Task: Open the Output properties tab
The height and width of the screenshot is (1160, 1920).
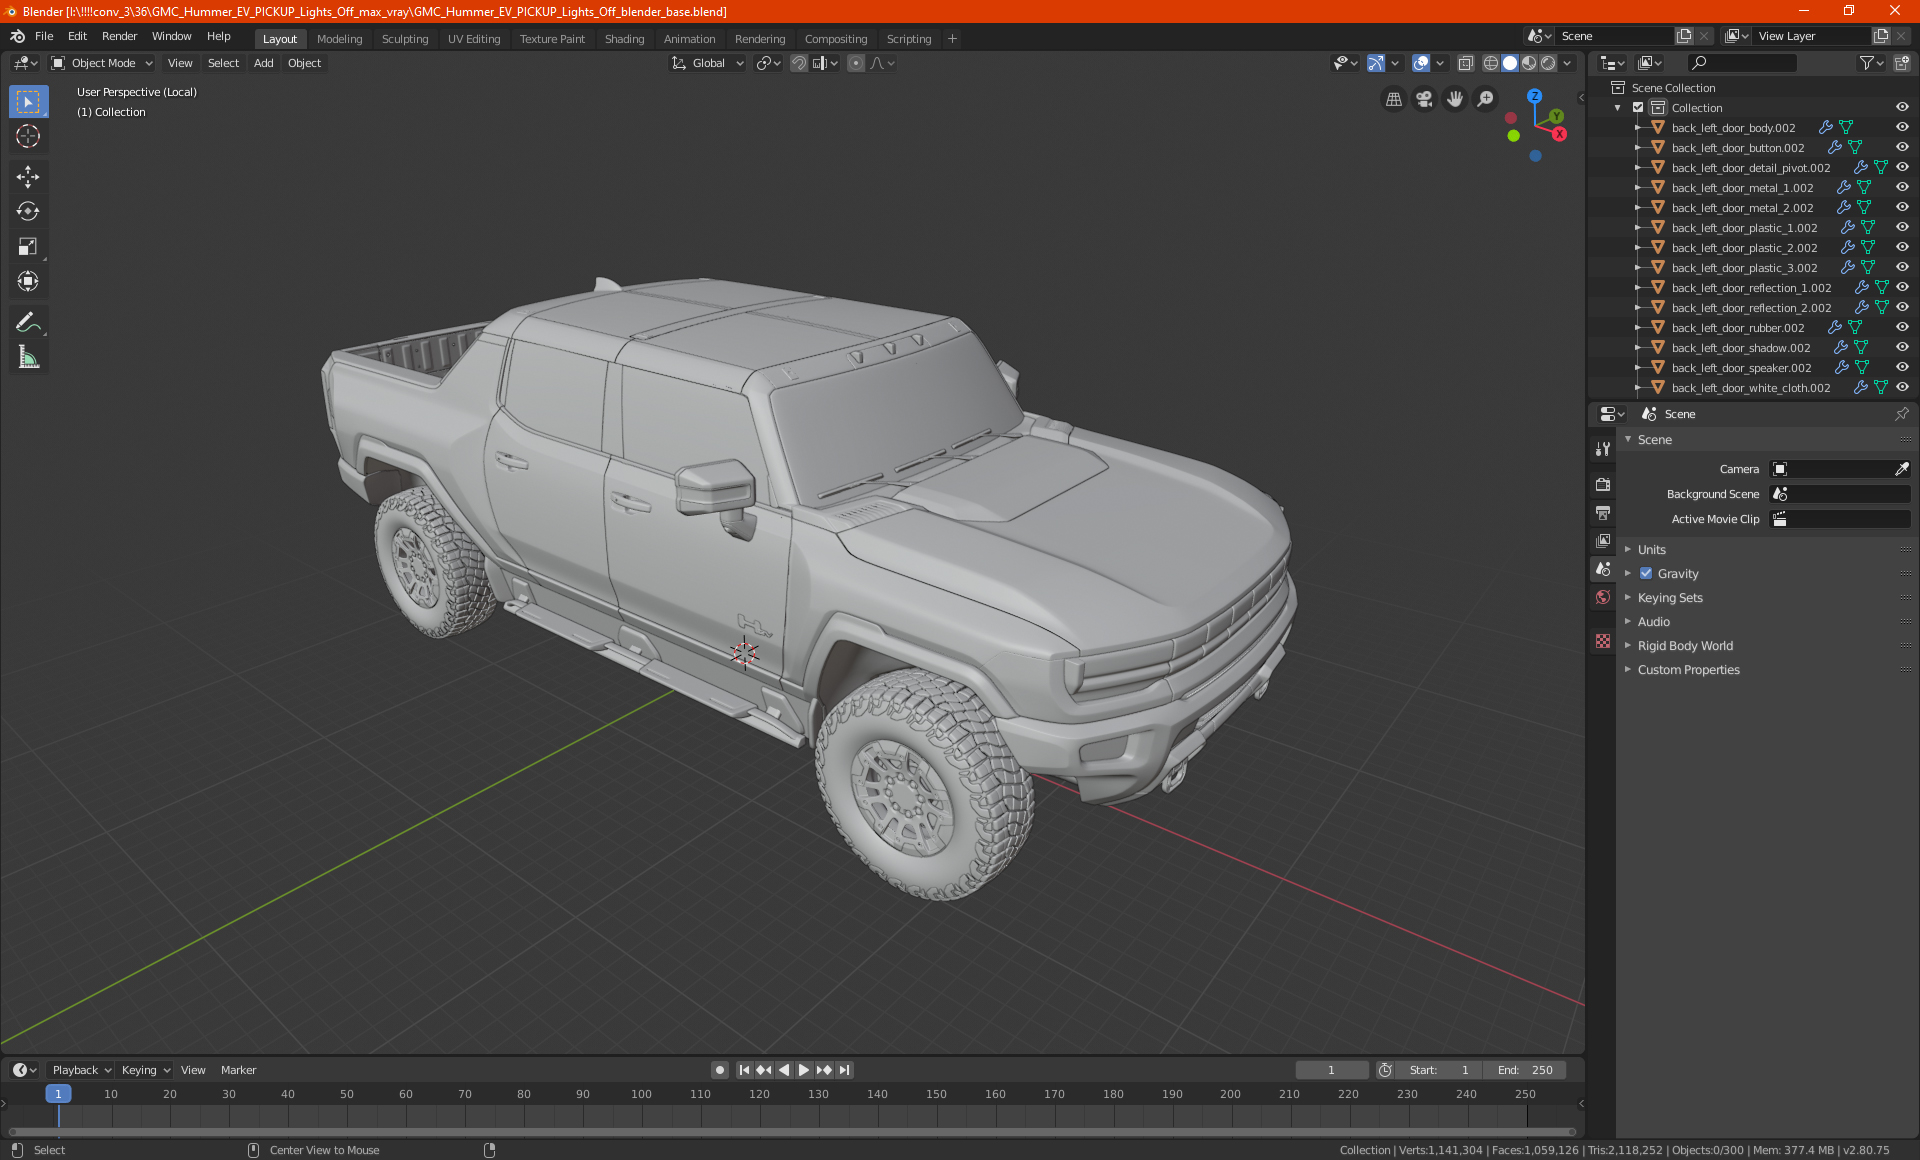Action: point(1603,513)
